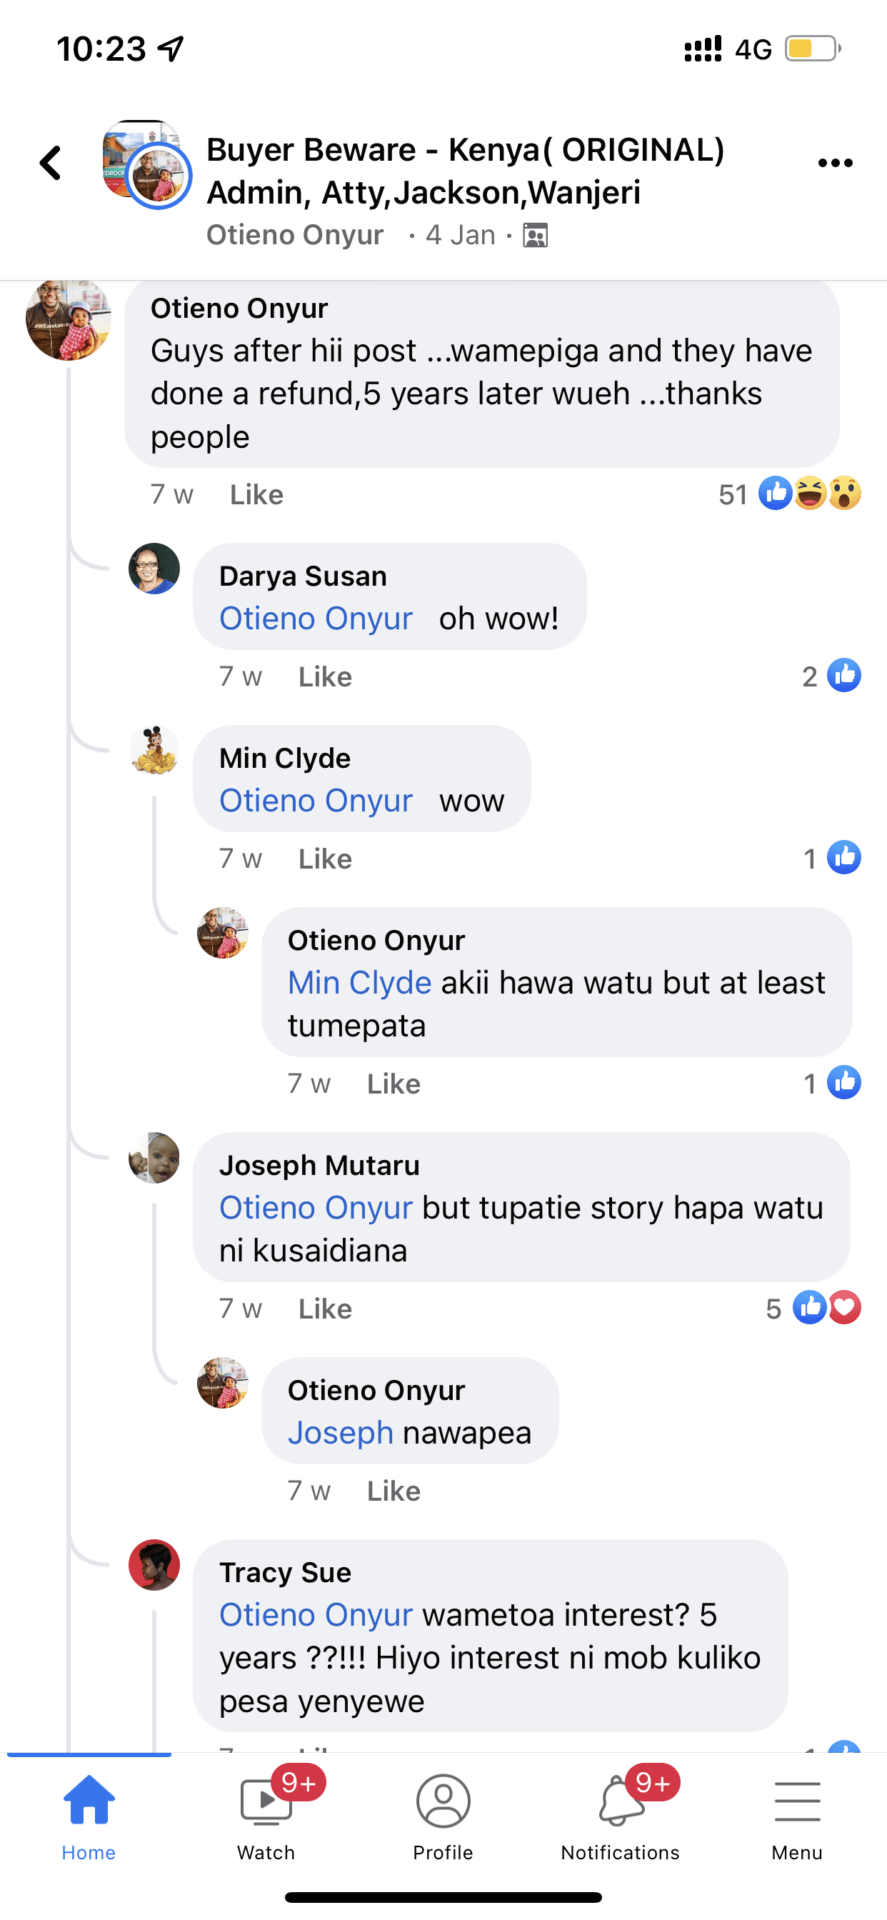Tap the Joseph mention in Otieno's reply

pos(340,1433)
